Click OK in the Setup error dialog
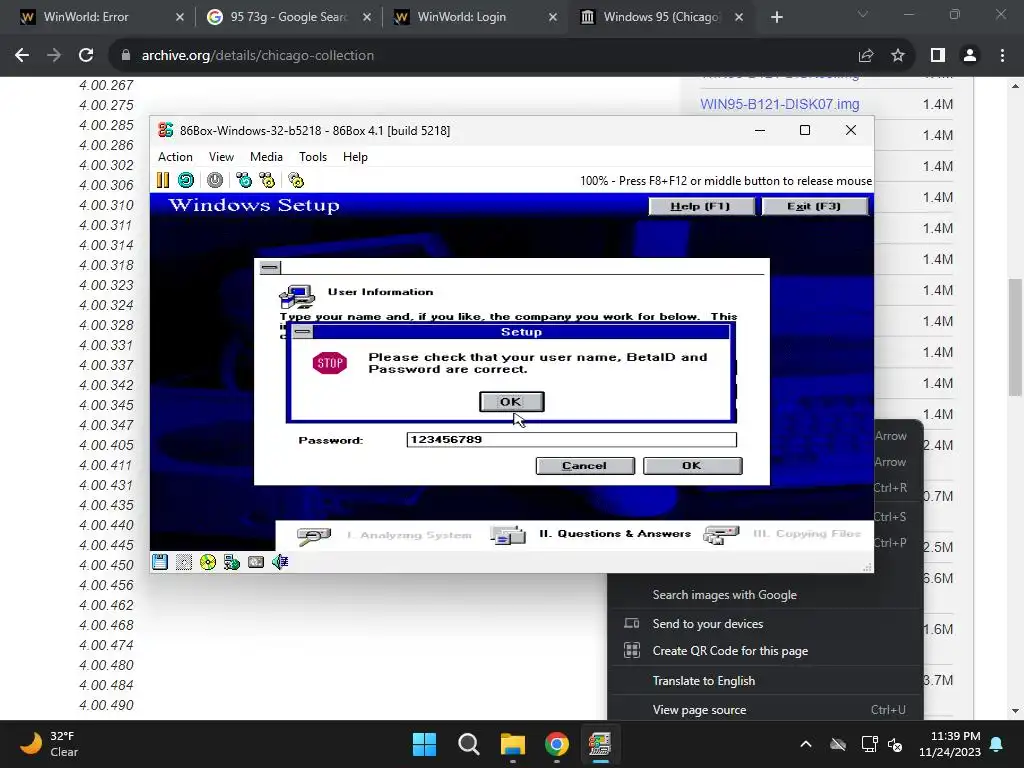Viewport: 1024px width, 768px height. click(x=511, y=402)
